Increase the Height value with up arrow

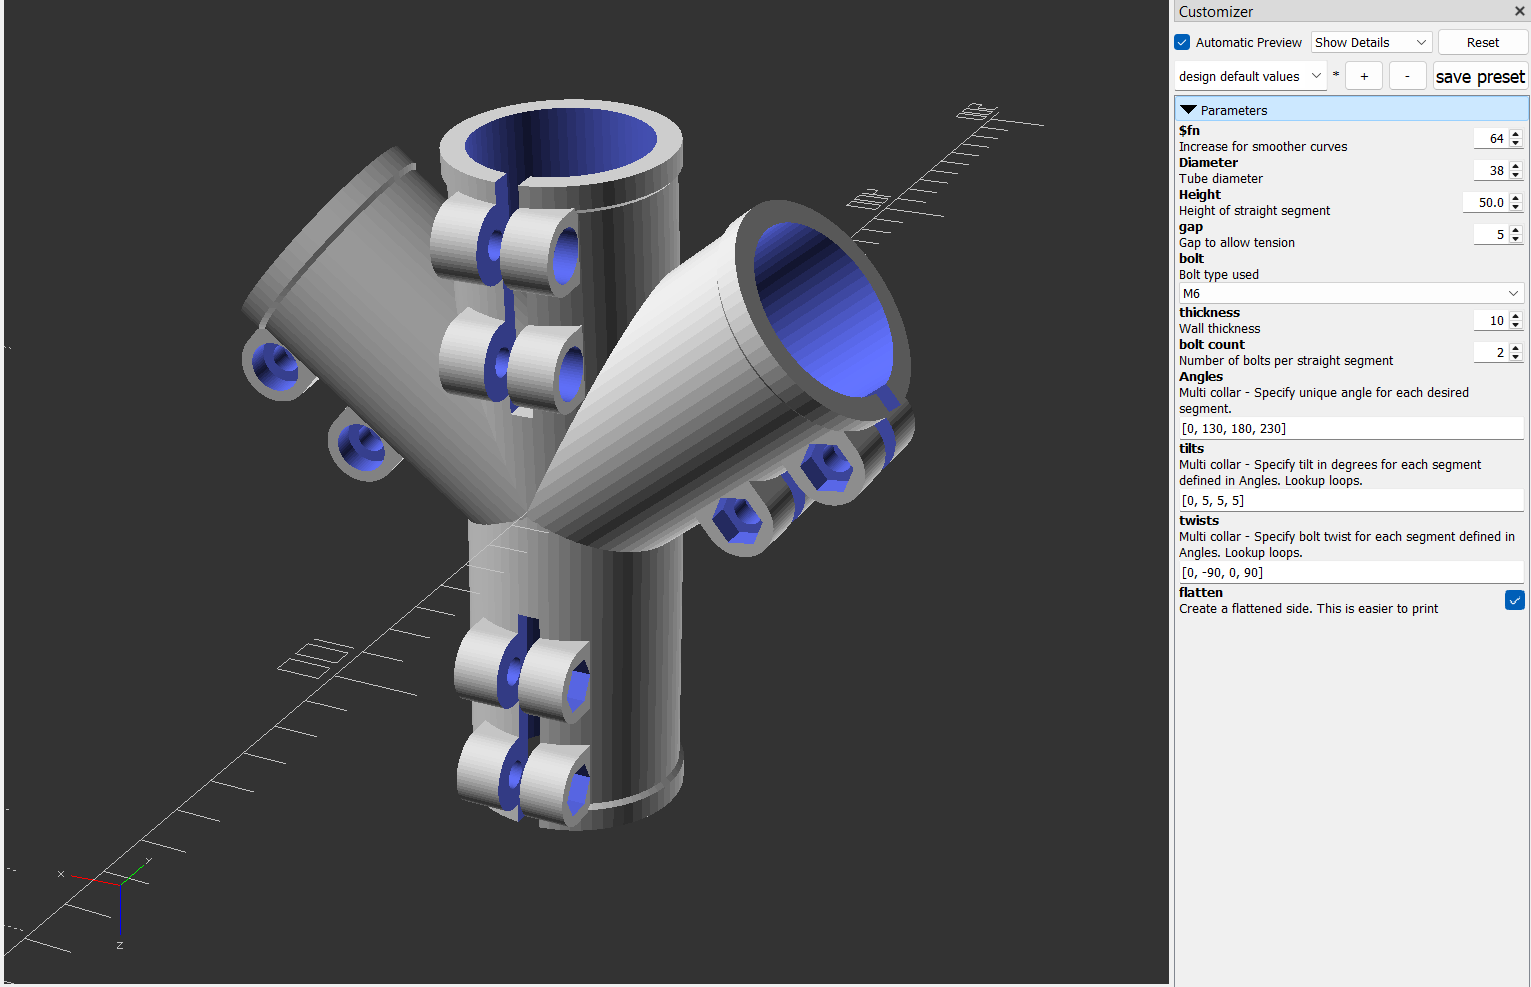pyautogui.click(x=1516, y=198)
